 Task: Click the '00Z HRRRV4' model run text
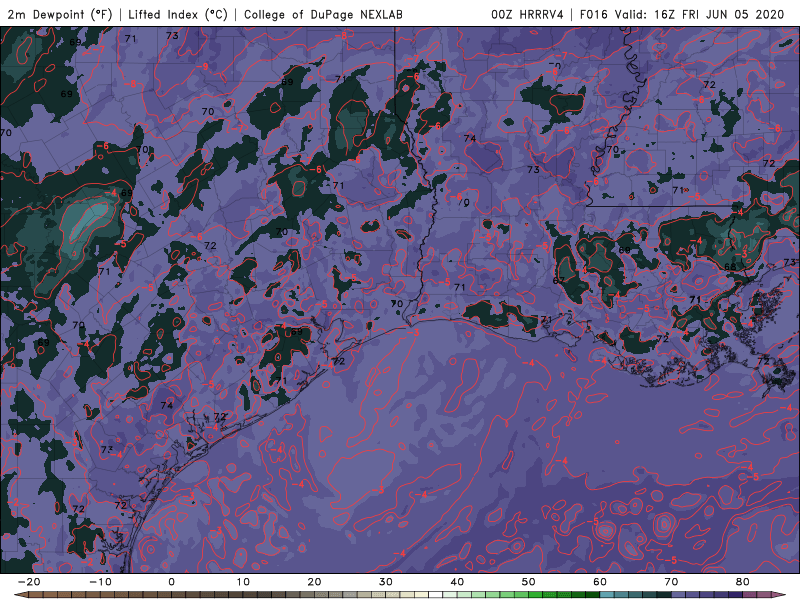[x=527, y=15]
